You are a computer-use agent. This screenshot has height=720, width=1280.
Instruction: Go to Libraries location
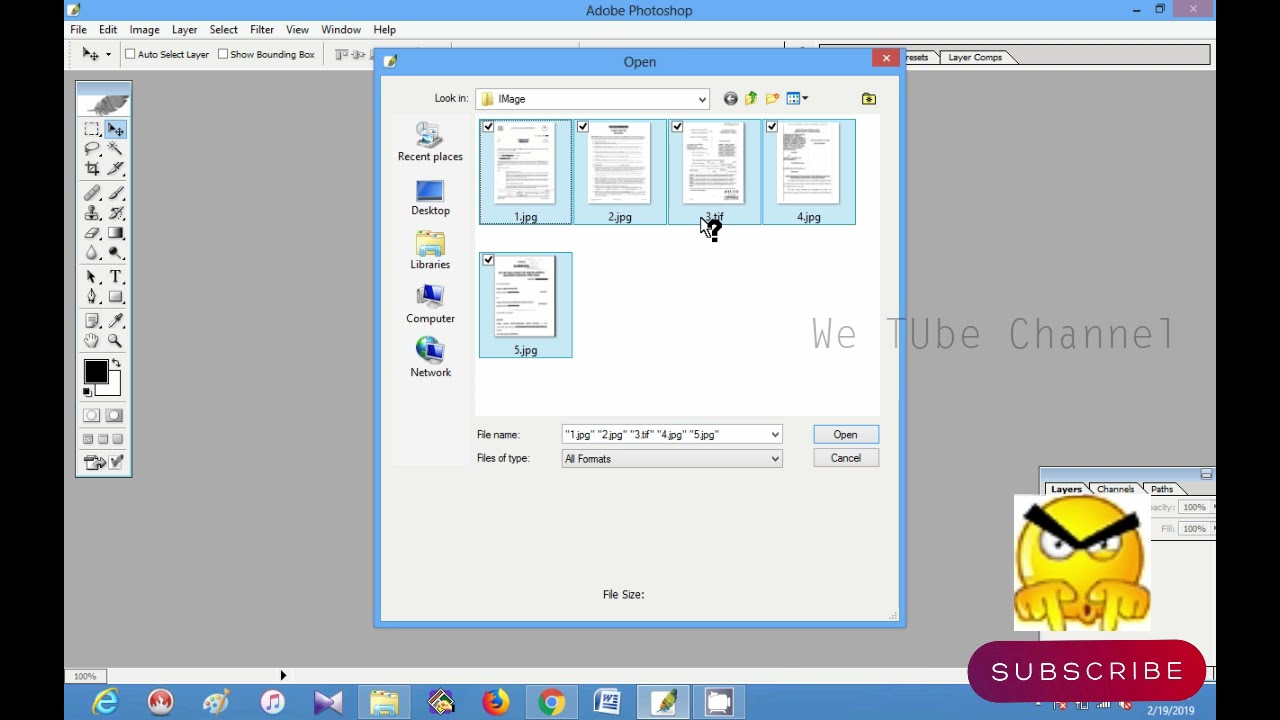tap(430, 251)
